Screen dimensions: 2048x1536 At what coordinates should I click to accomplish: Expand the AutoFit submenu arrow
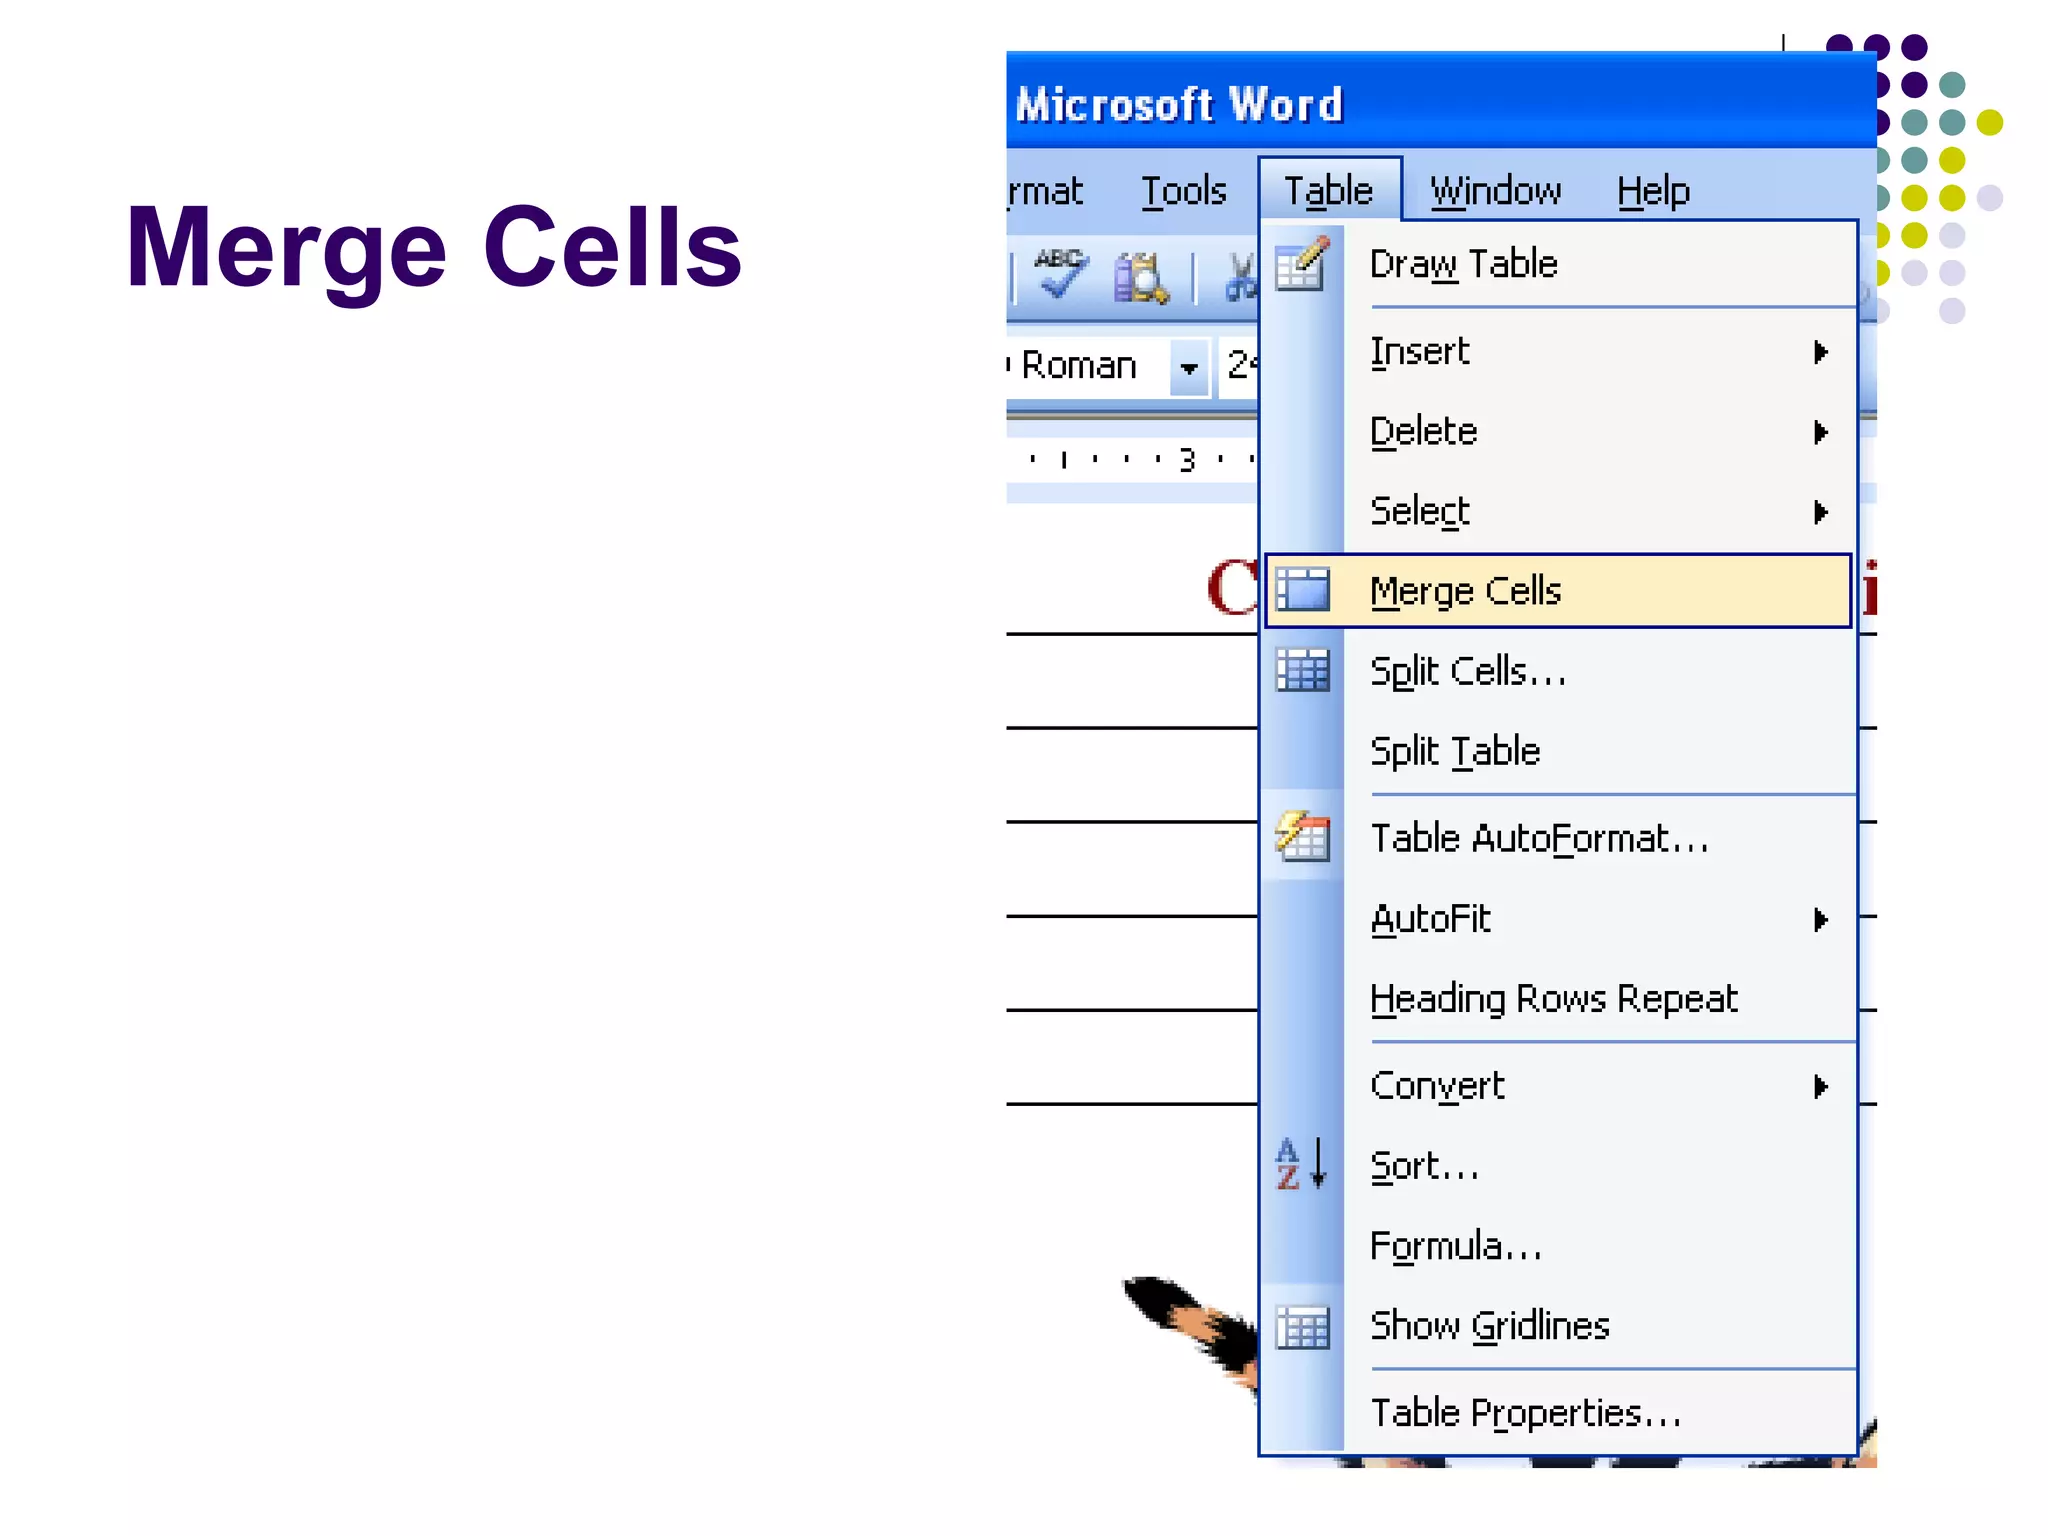tap(1821, 919)
